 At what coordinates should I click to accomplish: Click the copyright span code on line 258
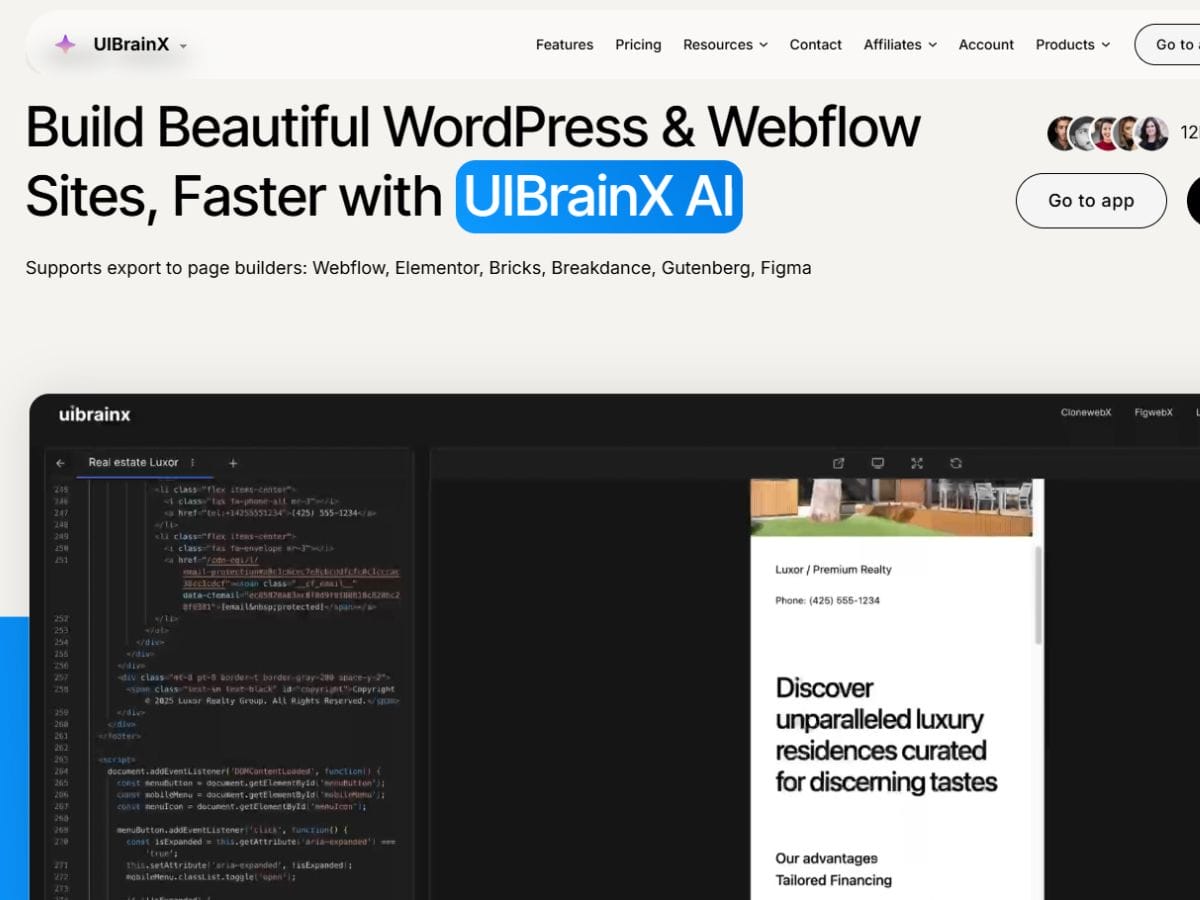pyautogui.click(x=262, y=694)
